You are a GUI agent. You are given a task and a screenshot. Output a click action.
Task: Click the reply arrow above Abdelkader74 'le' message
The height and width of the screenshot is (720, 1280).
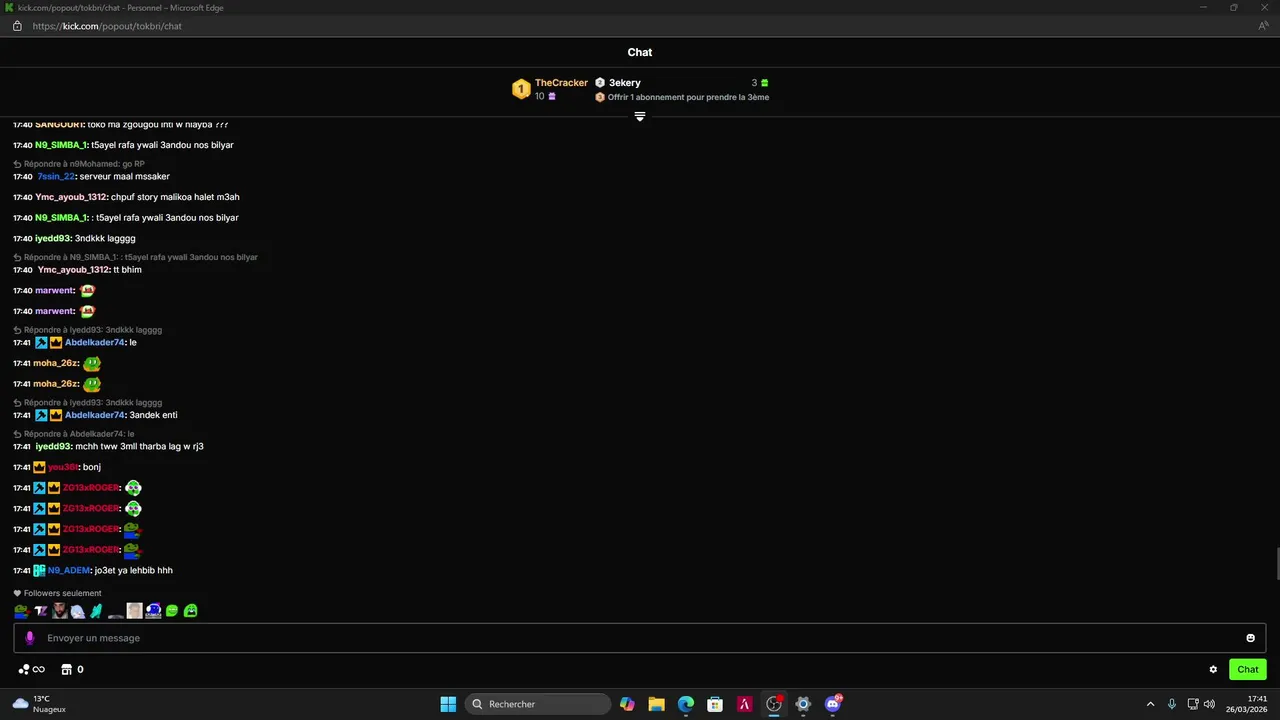17,330
